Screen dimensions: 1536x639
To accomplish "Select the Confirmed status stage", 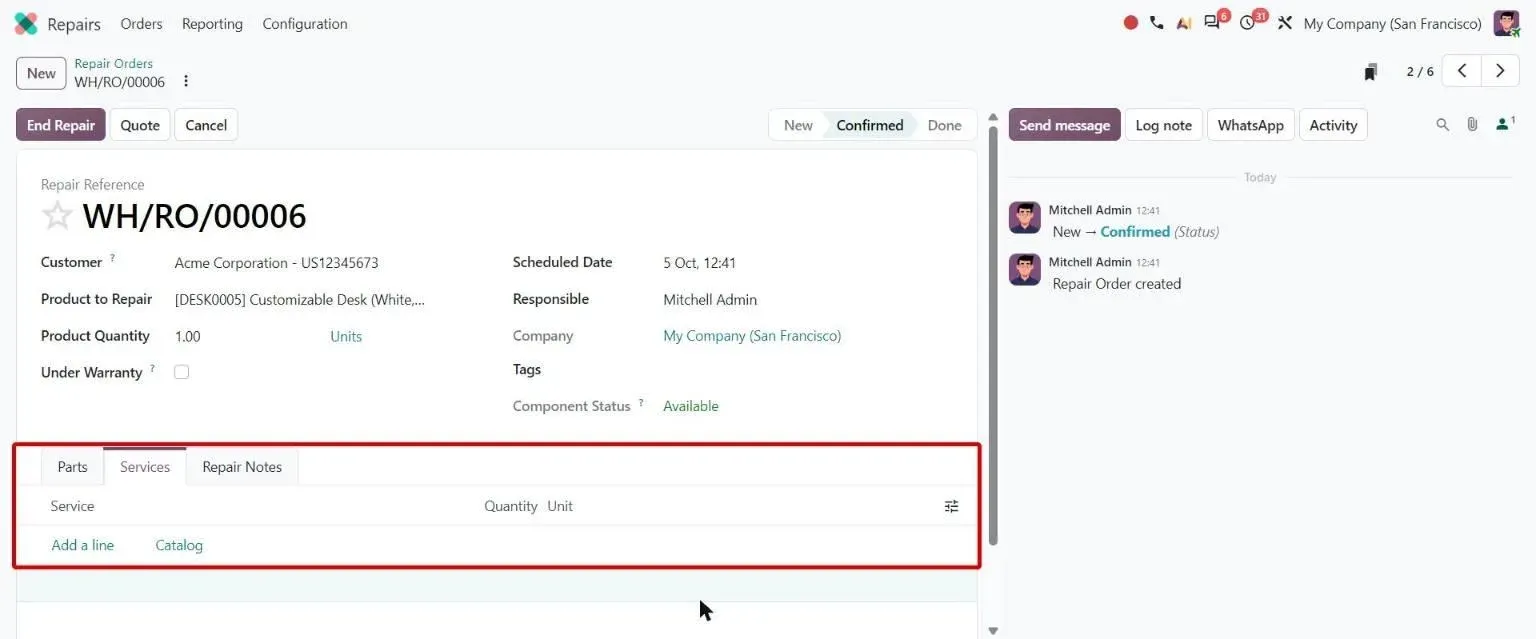I will point(870,125).
